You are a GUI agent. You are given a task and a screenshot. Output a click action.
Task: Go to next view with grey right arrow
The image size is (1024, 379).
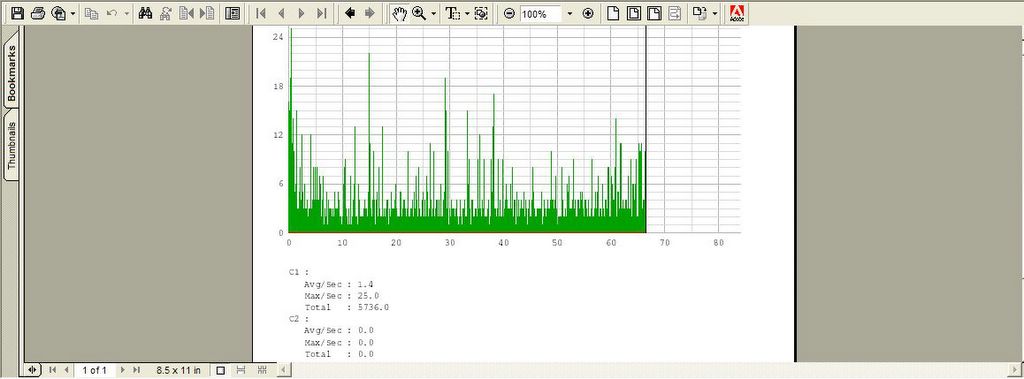tap(370, 13)
